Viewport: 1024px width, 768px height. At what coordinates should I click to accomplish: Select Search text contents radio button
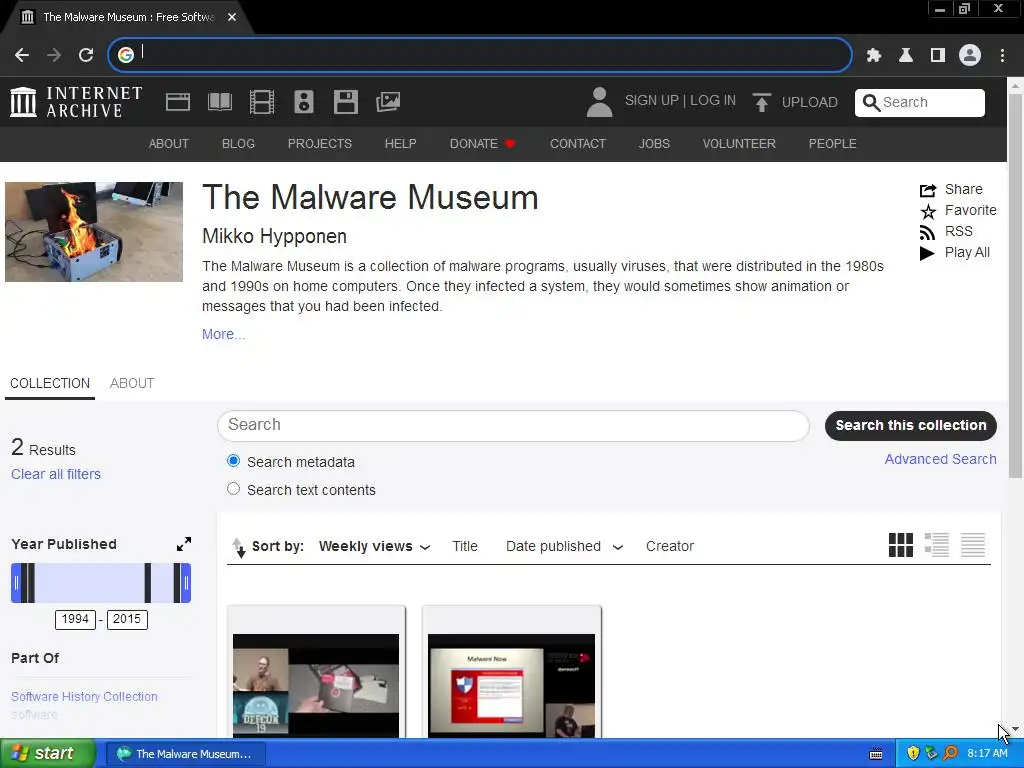(x=233, y=489)
